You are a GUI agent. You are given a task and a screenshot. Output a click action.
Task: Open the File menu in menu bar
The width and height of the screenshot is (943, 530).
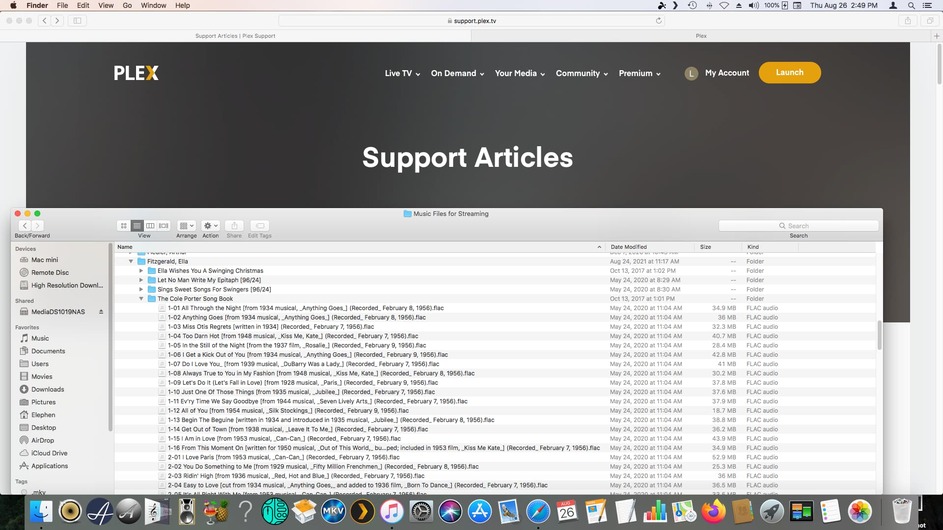pyautogui.click(x=62, y=5)
